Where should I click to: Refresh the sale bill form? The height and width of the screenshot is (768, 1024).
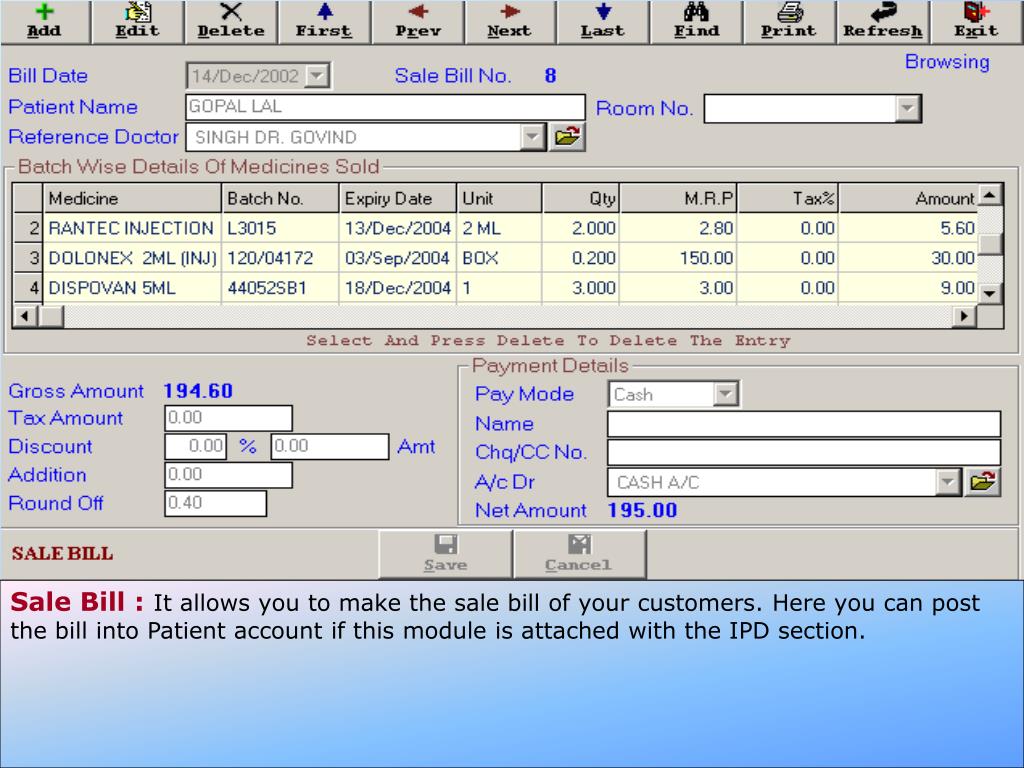[x=882, y=22]
